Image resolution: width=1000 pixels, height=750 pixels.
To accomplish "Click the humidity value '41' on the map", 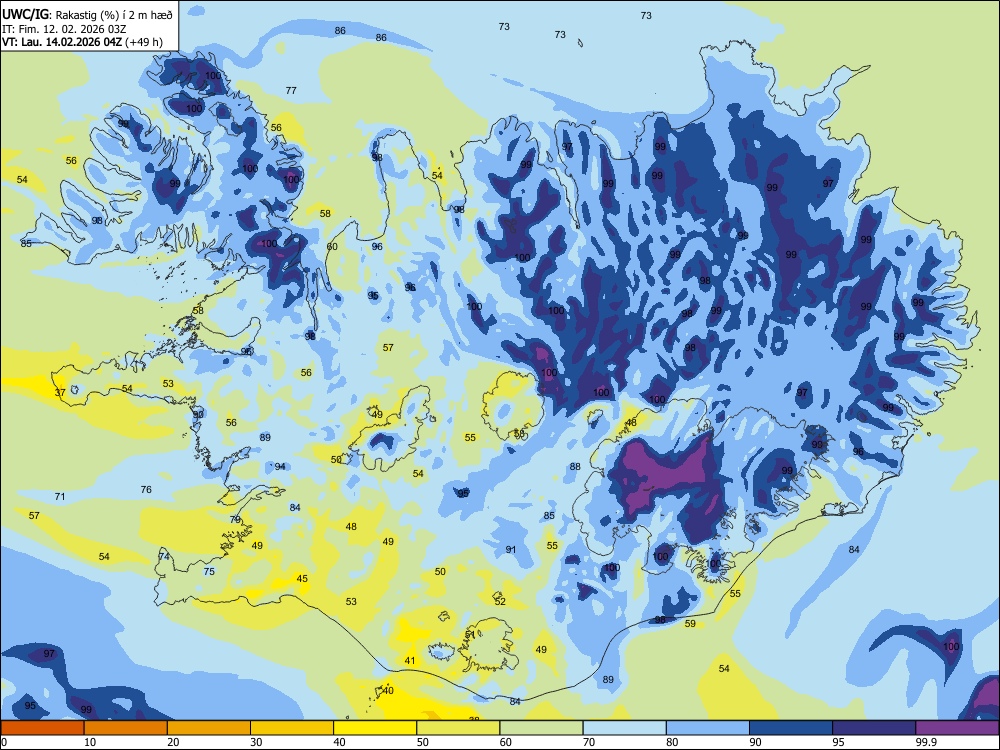I will tap(410, 661).
